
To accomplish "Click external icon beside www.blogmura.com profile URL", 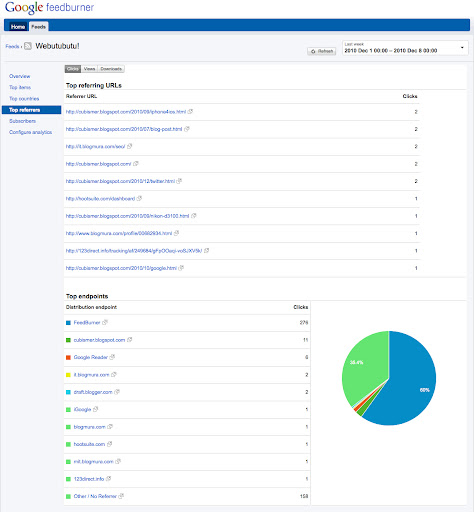I will 176,233.
